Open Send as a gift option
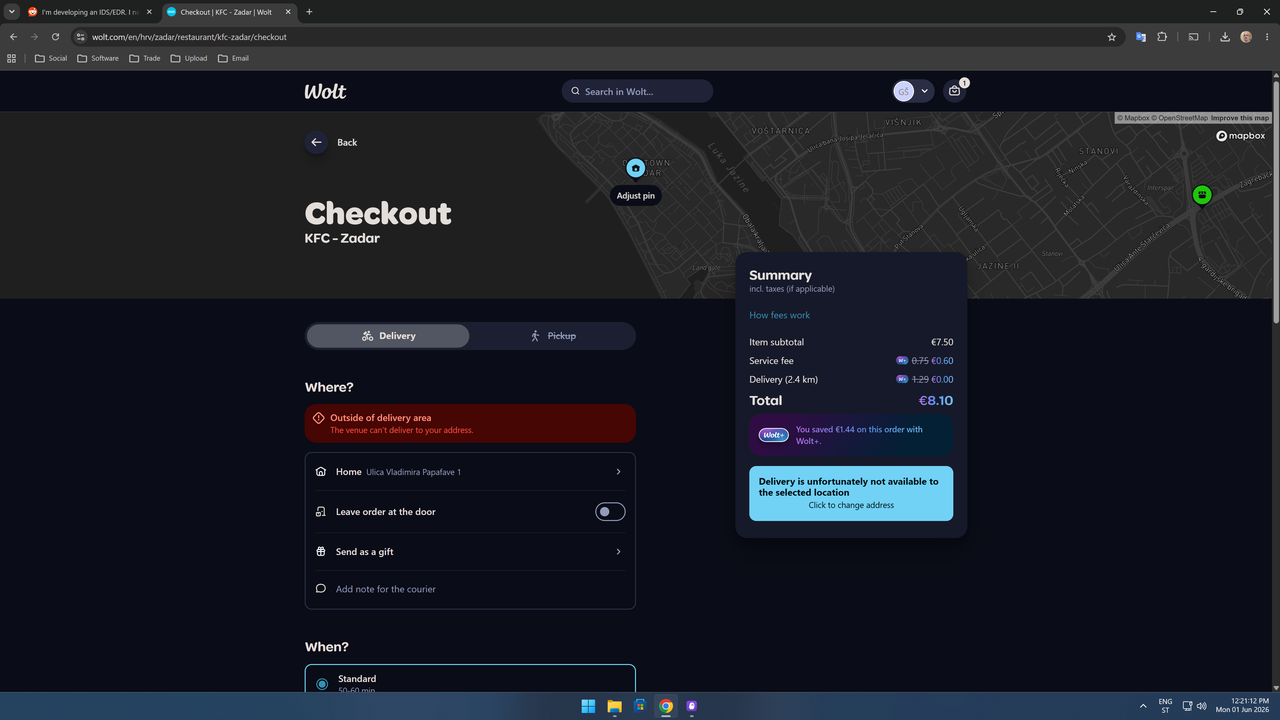This screenshot has height=720, width=1280. (470, 552)
